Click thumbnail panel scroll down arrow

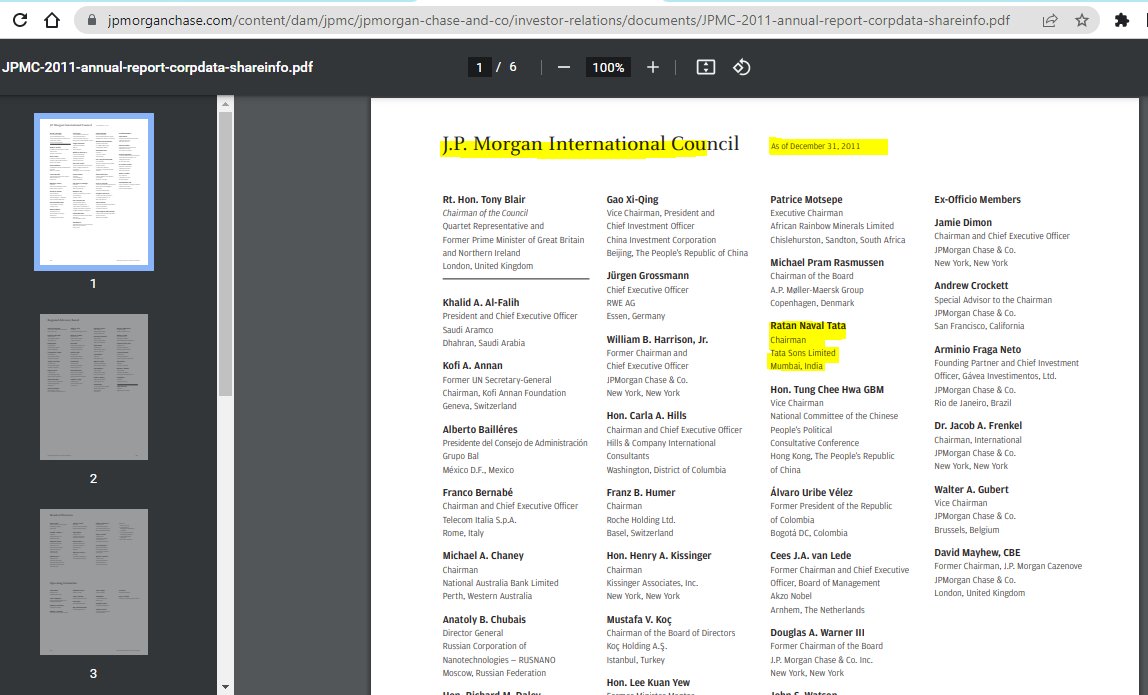226,687
